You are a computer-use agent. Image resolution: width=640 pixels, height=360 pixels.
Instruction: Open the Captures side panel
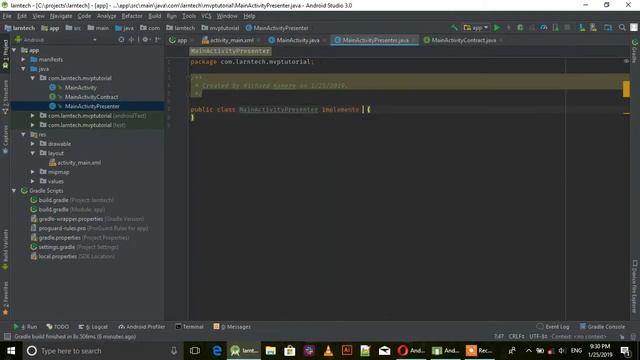point(5,139)
